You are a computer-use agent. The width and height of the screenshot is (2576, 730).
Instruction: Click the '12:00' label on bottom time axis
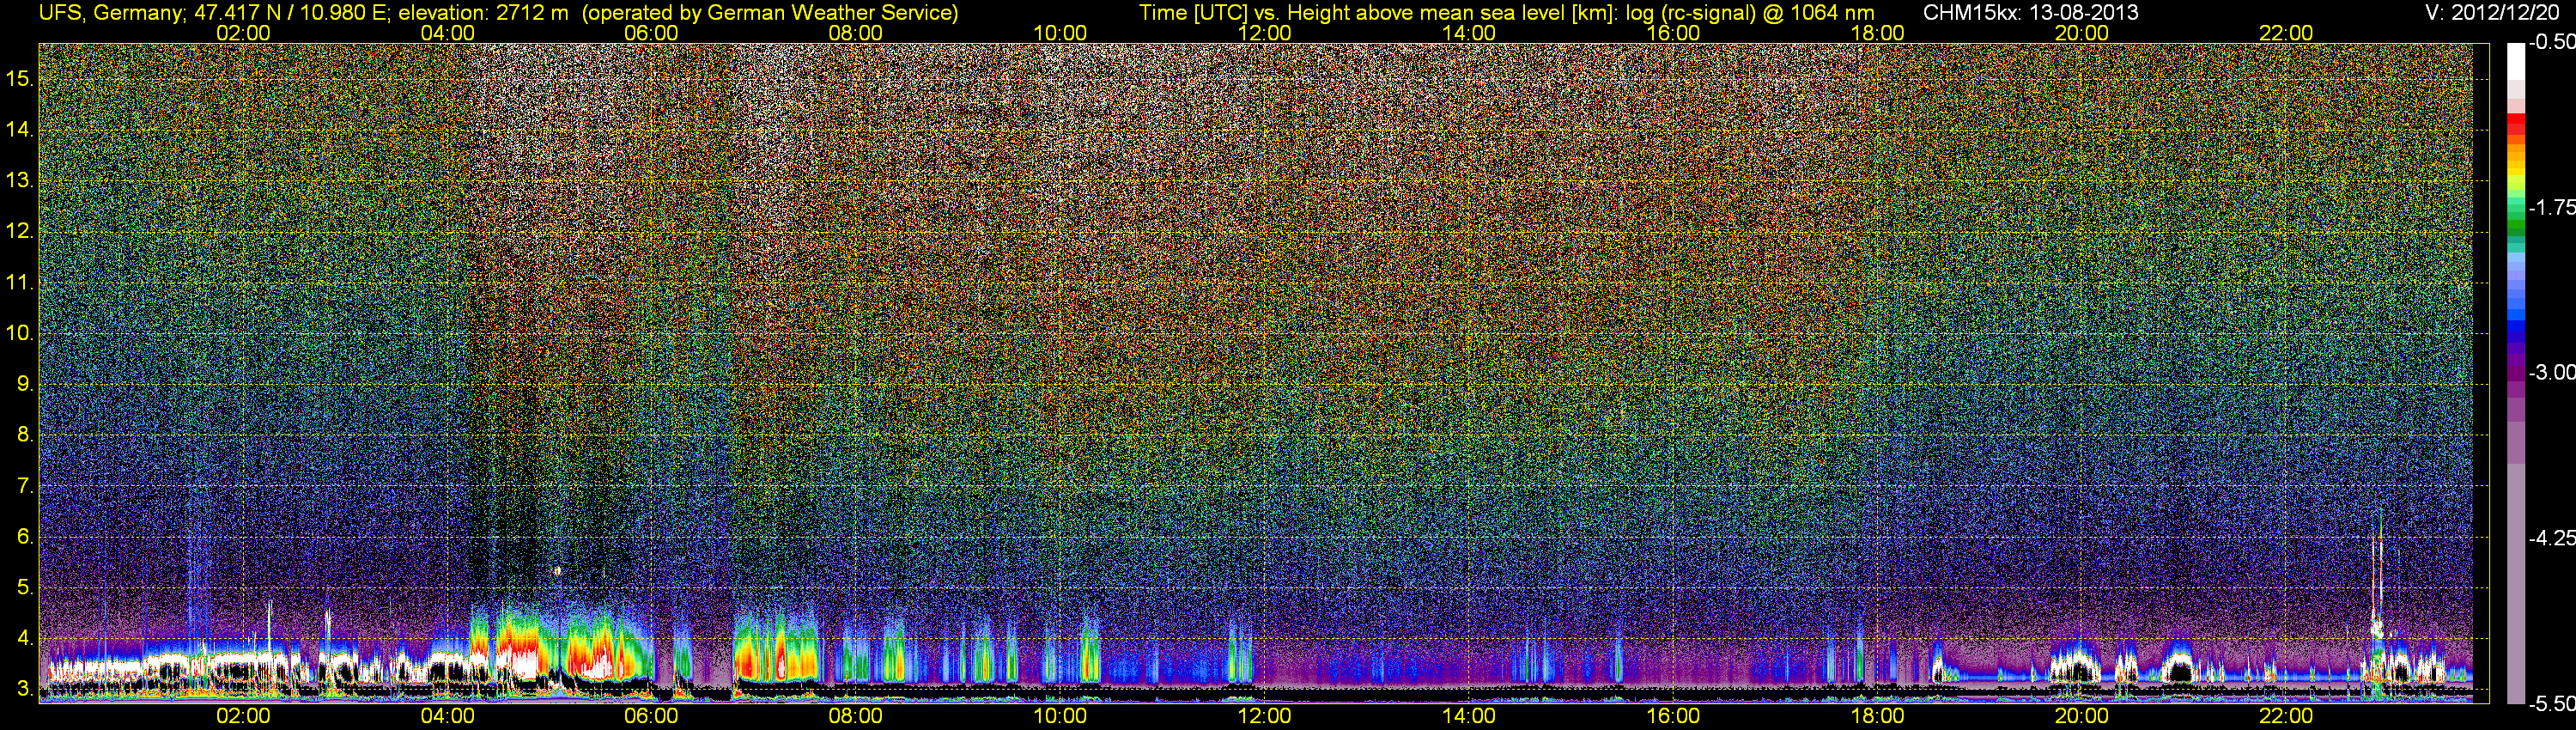coord(1265,716)
